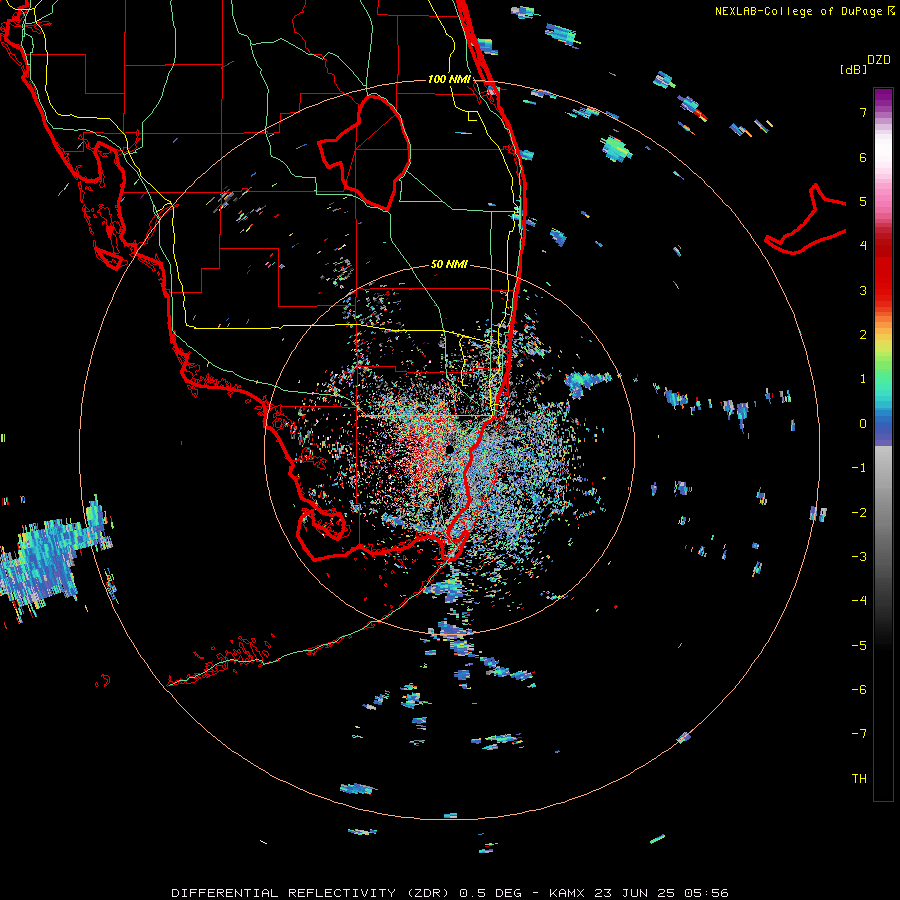Click the Lake Okeechobee red outline
The height and width of the screenshot is (900, 900).
pos(365,153)
